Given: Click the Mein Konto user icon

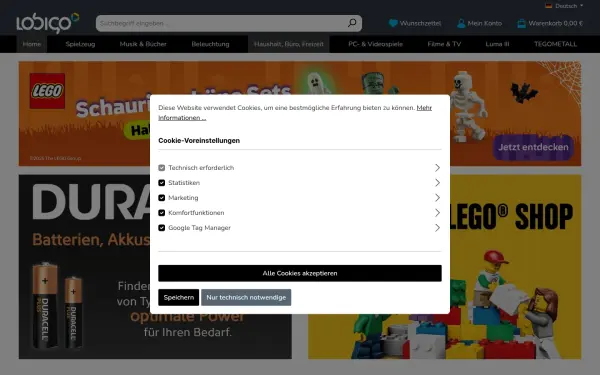Looking at the screenshot, I should coord(461,23).
